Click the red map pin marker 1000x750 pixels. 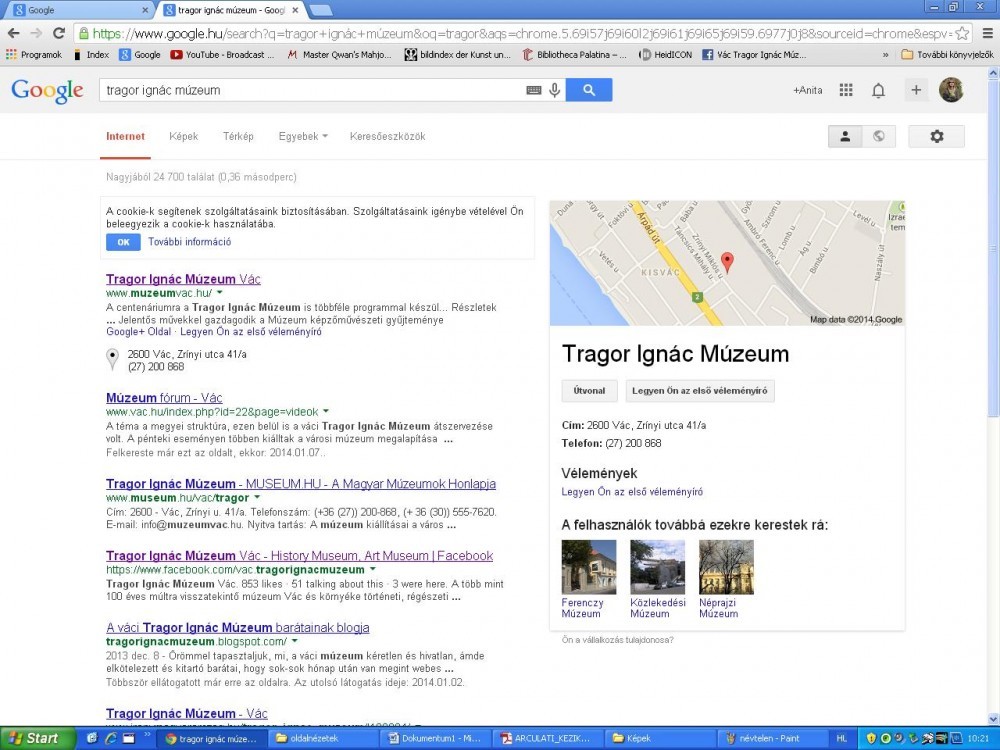pos(727,262)
